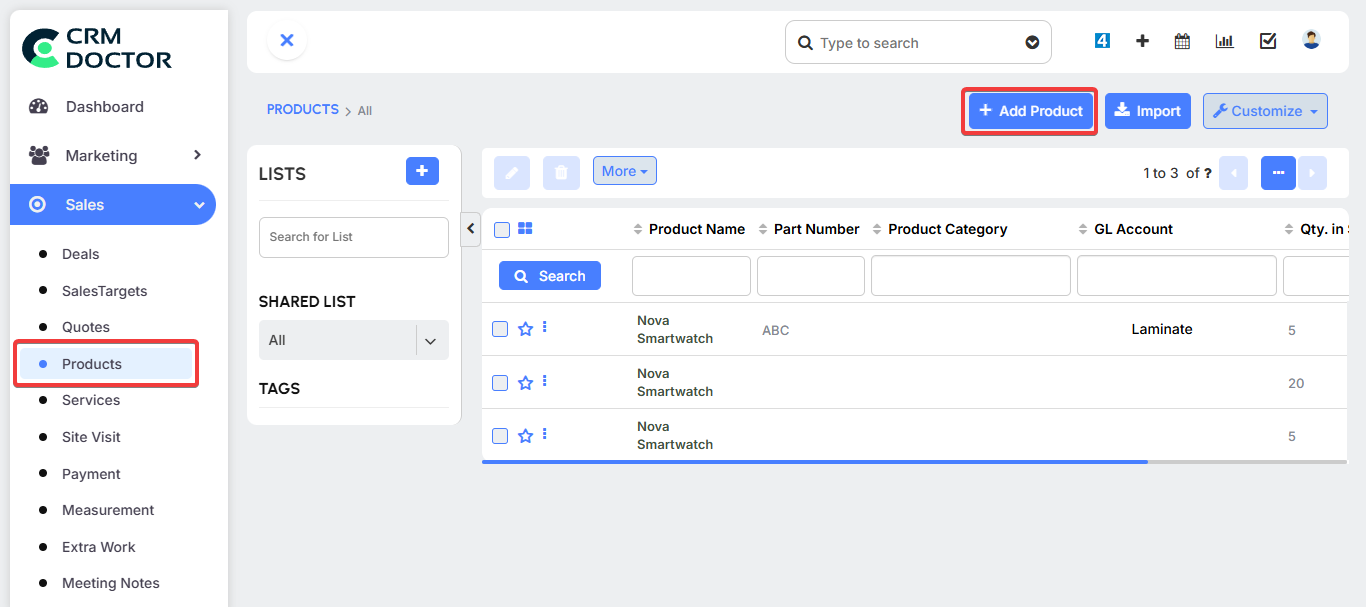Click the plus quick-create icon in header
Screen dimensions: 1366x607
(x=1142, y=41)
